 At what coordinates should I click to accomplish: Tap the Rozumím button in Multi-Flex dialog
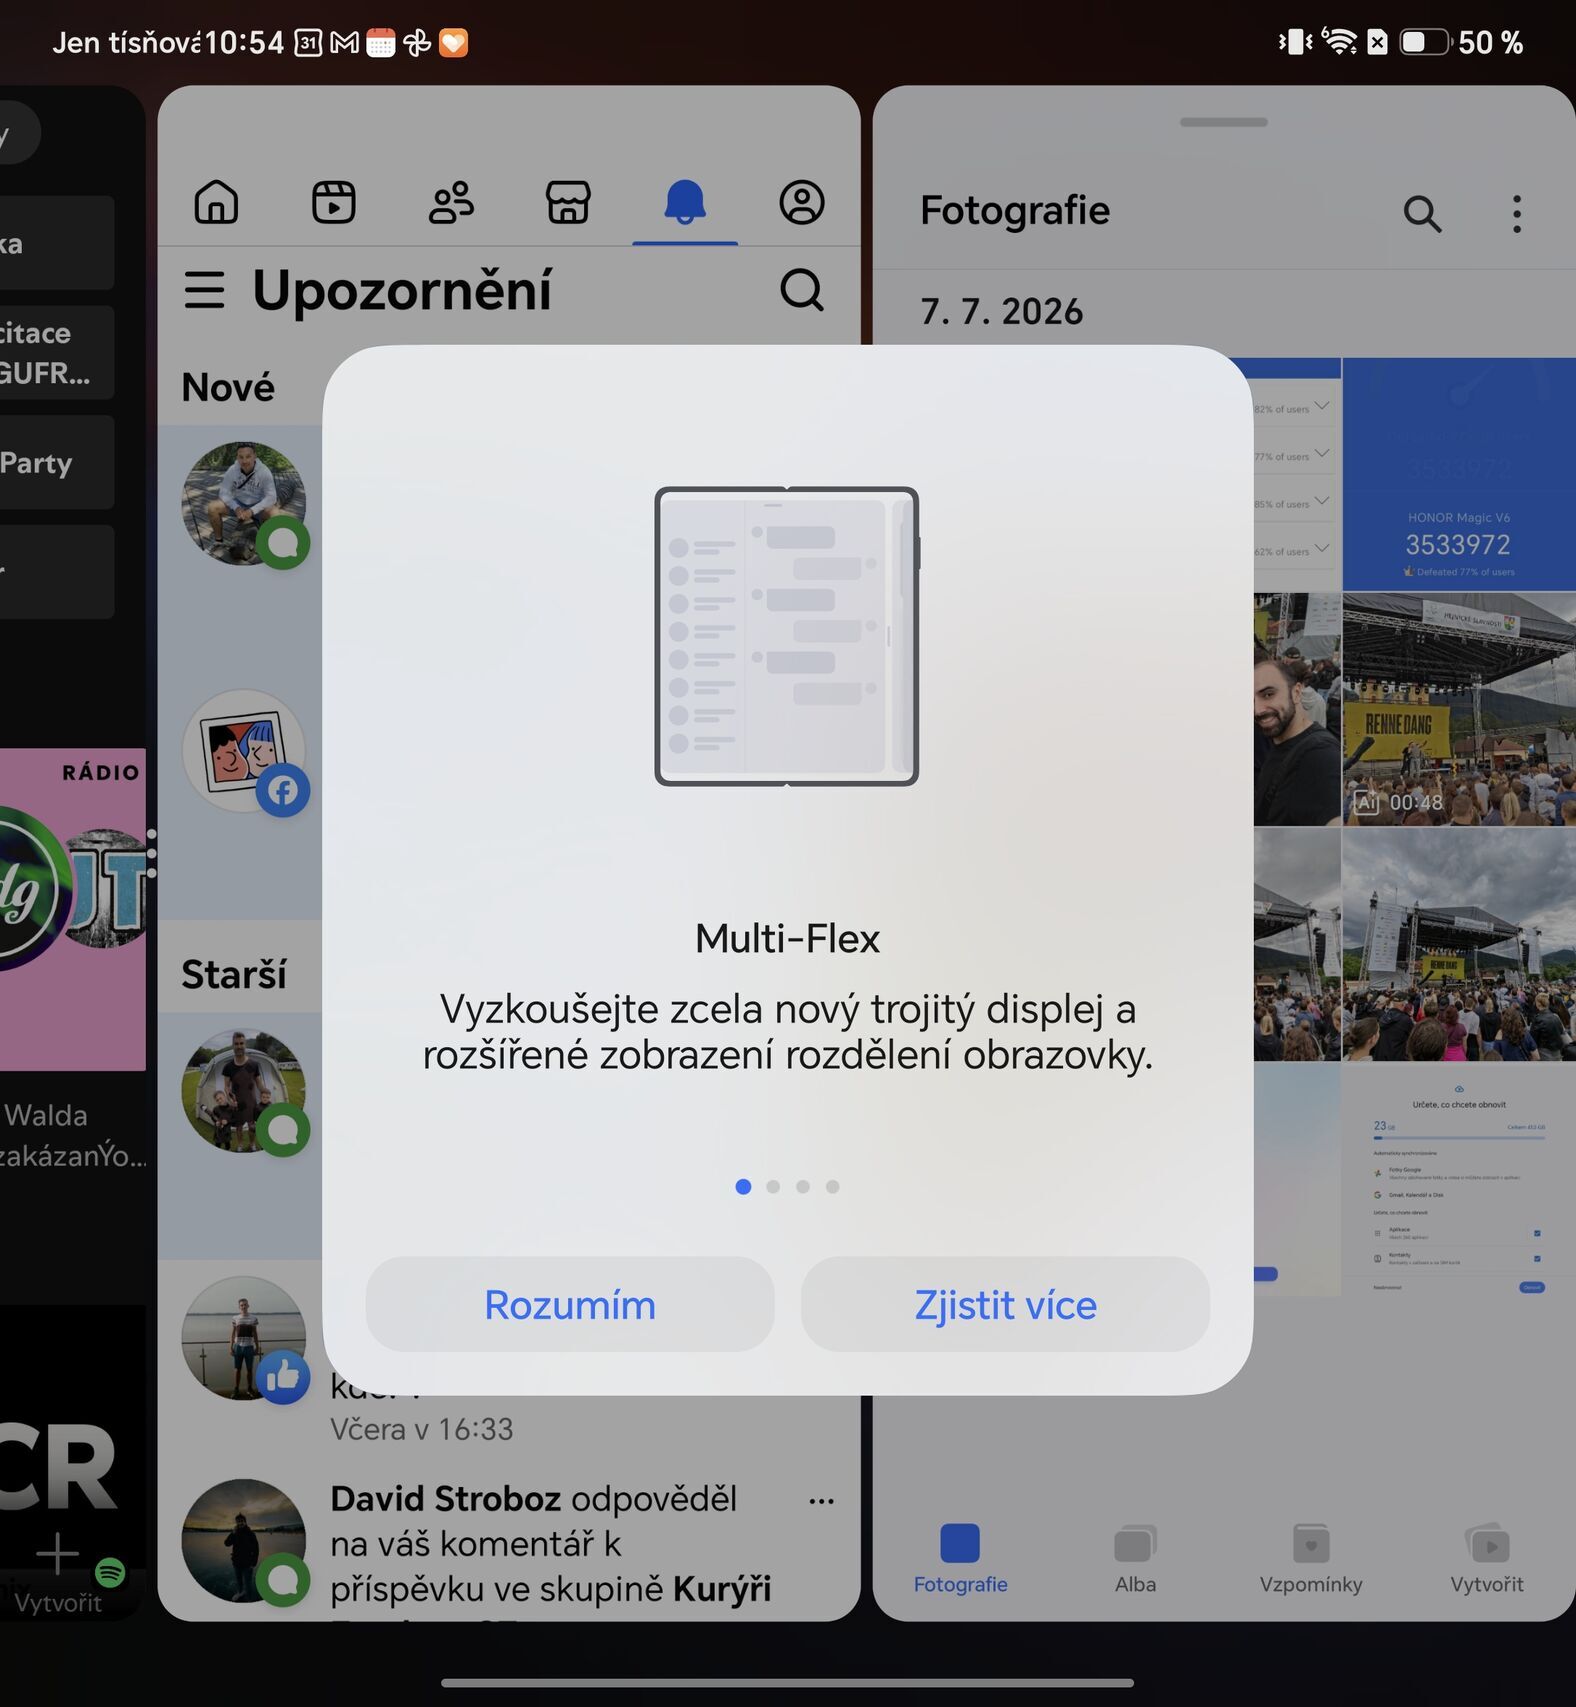pos(570,1304)
